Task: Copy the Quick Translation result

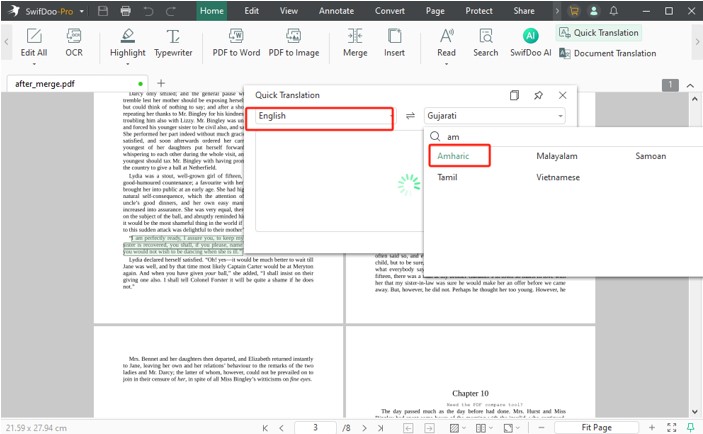Action: 514,95
